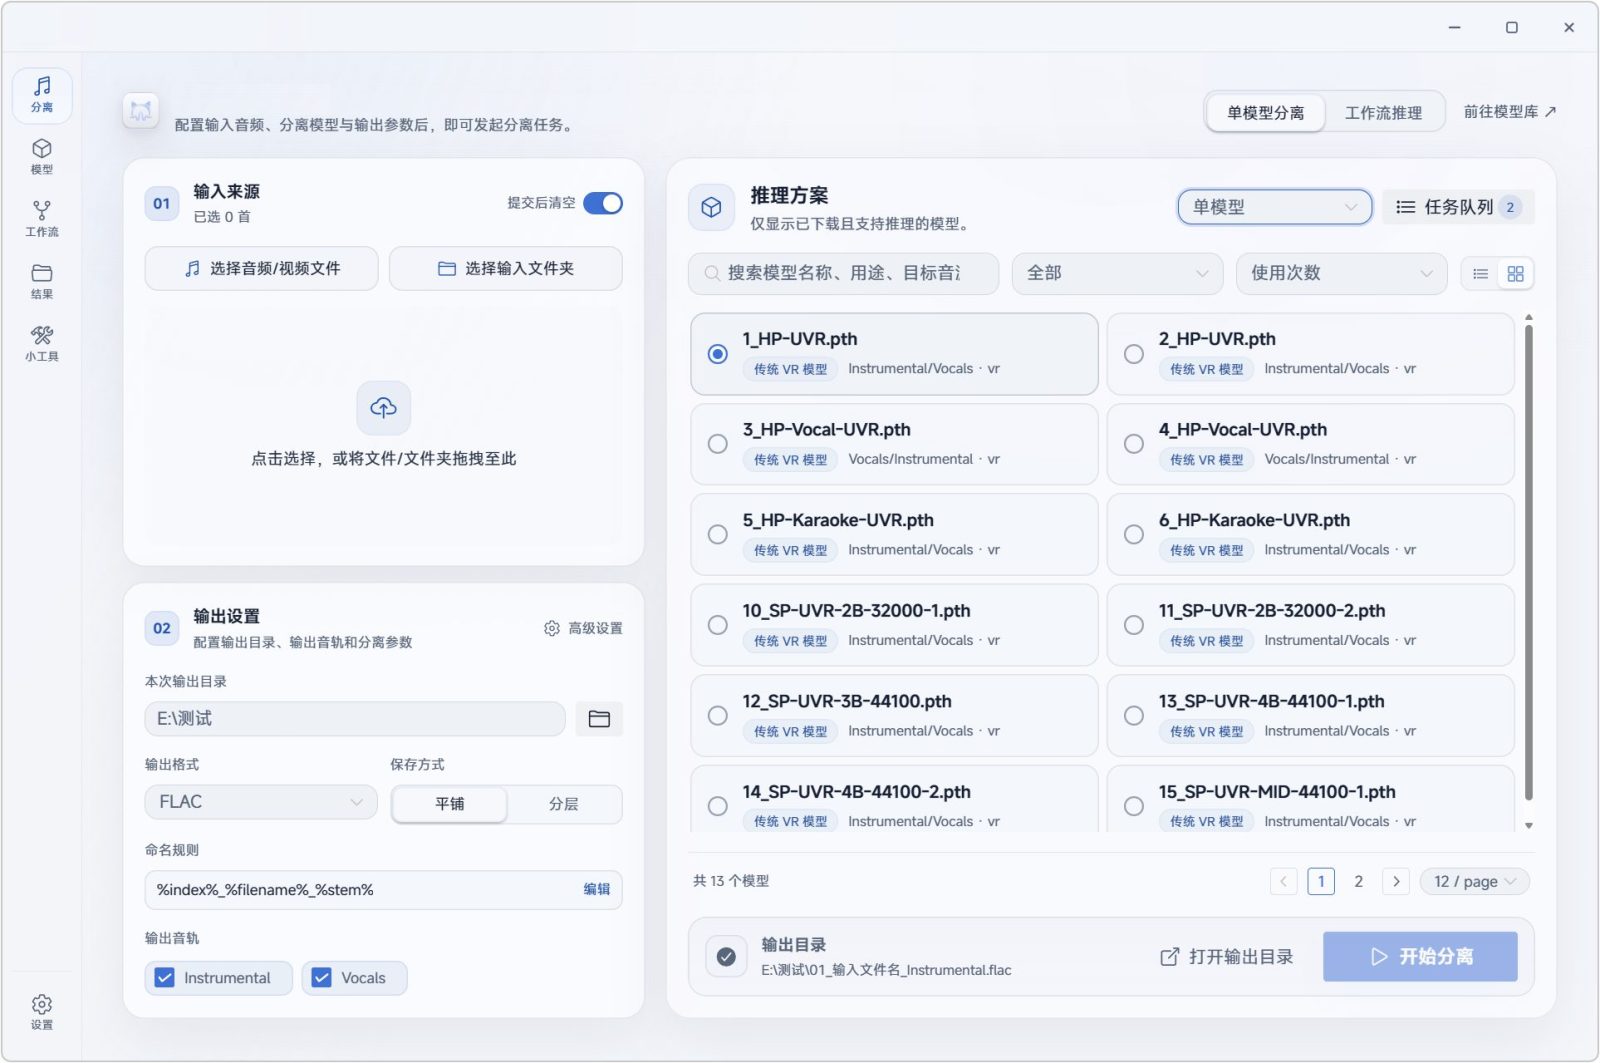Open the 全部 filter dropdown
Screen dimensions: 1600x1063
pyautogui.click(x=1118, y=273)
